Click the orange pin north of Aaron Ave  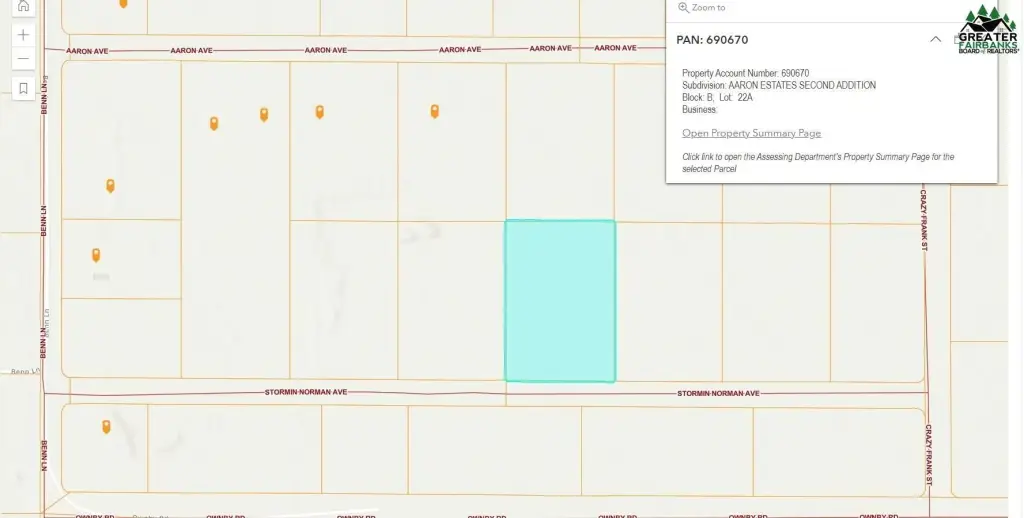[123, 4]
